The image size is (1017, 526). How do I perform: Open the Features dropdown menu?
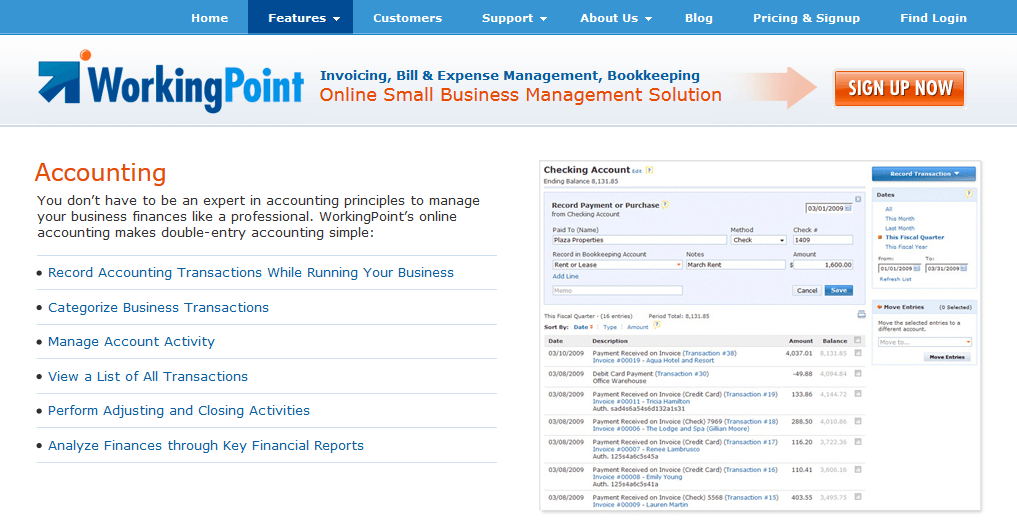pos(300,18)
